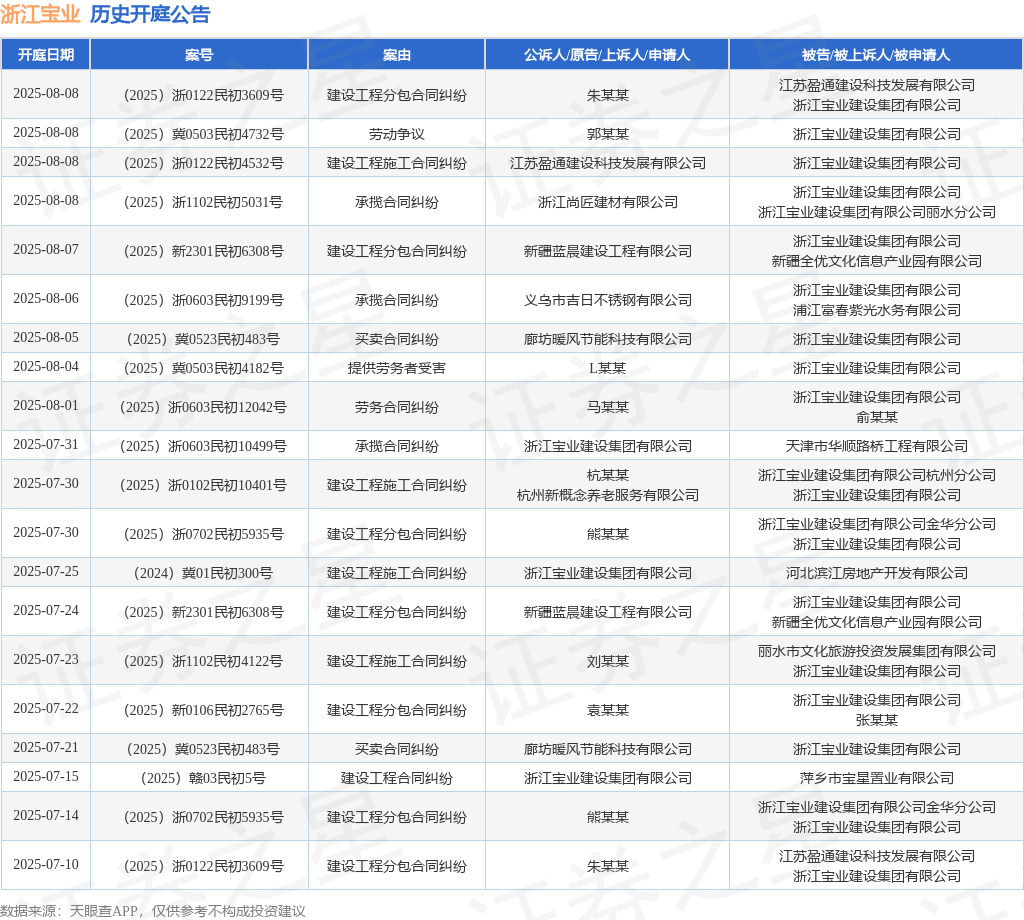Select the 案号 column header

pos(199,55)
